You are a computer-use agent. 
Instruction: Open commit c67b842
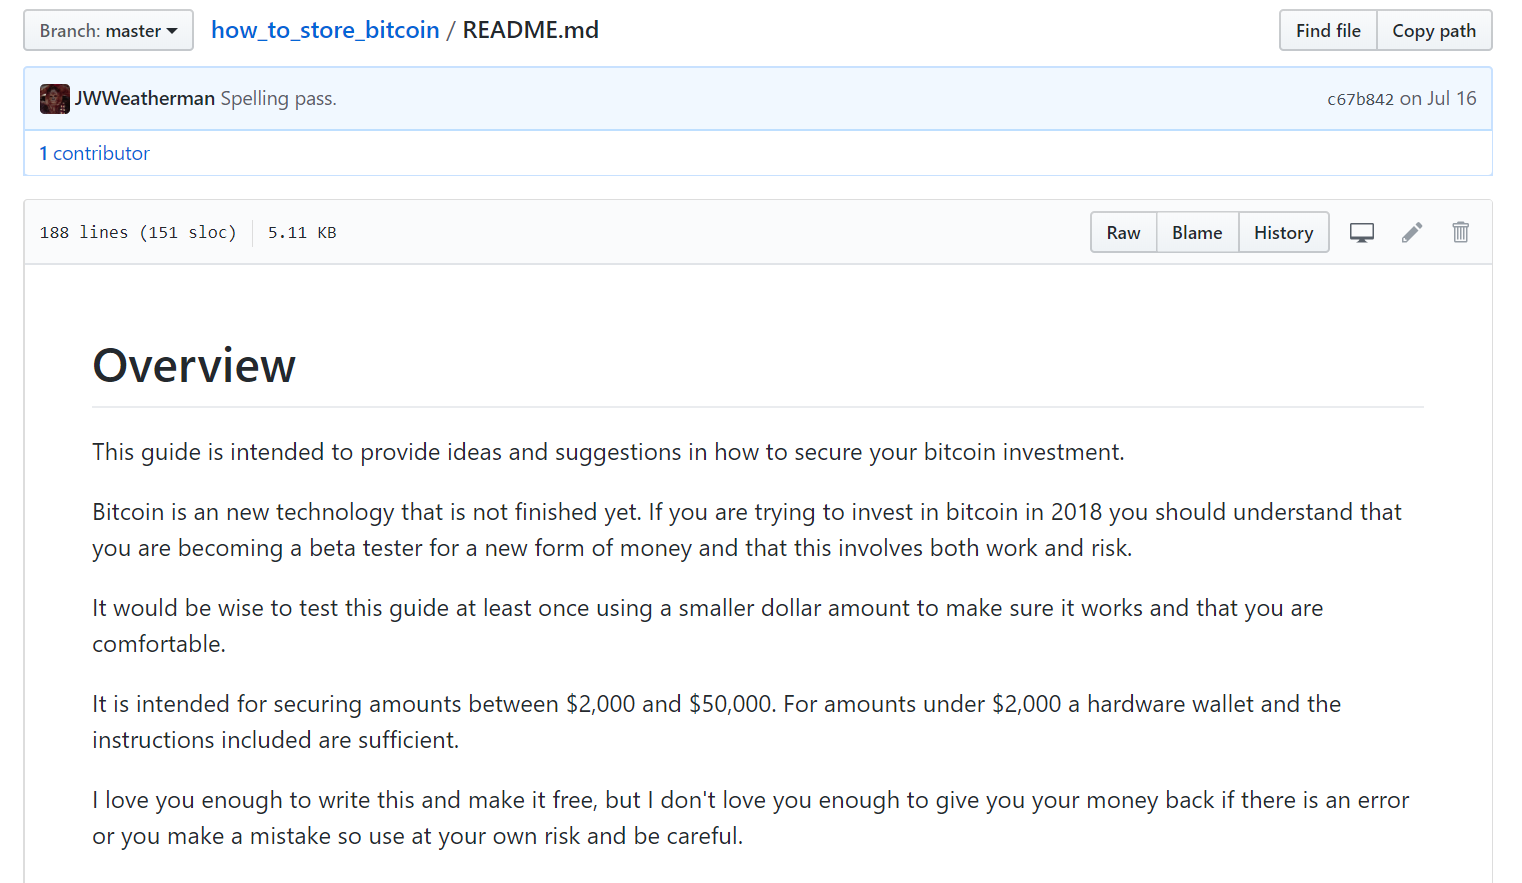(x=1360, y=99)
